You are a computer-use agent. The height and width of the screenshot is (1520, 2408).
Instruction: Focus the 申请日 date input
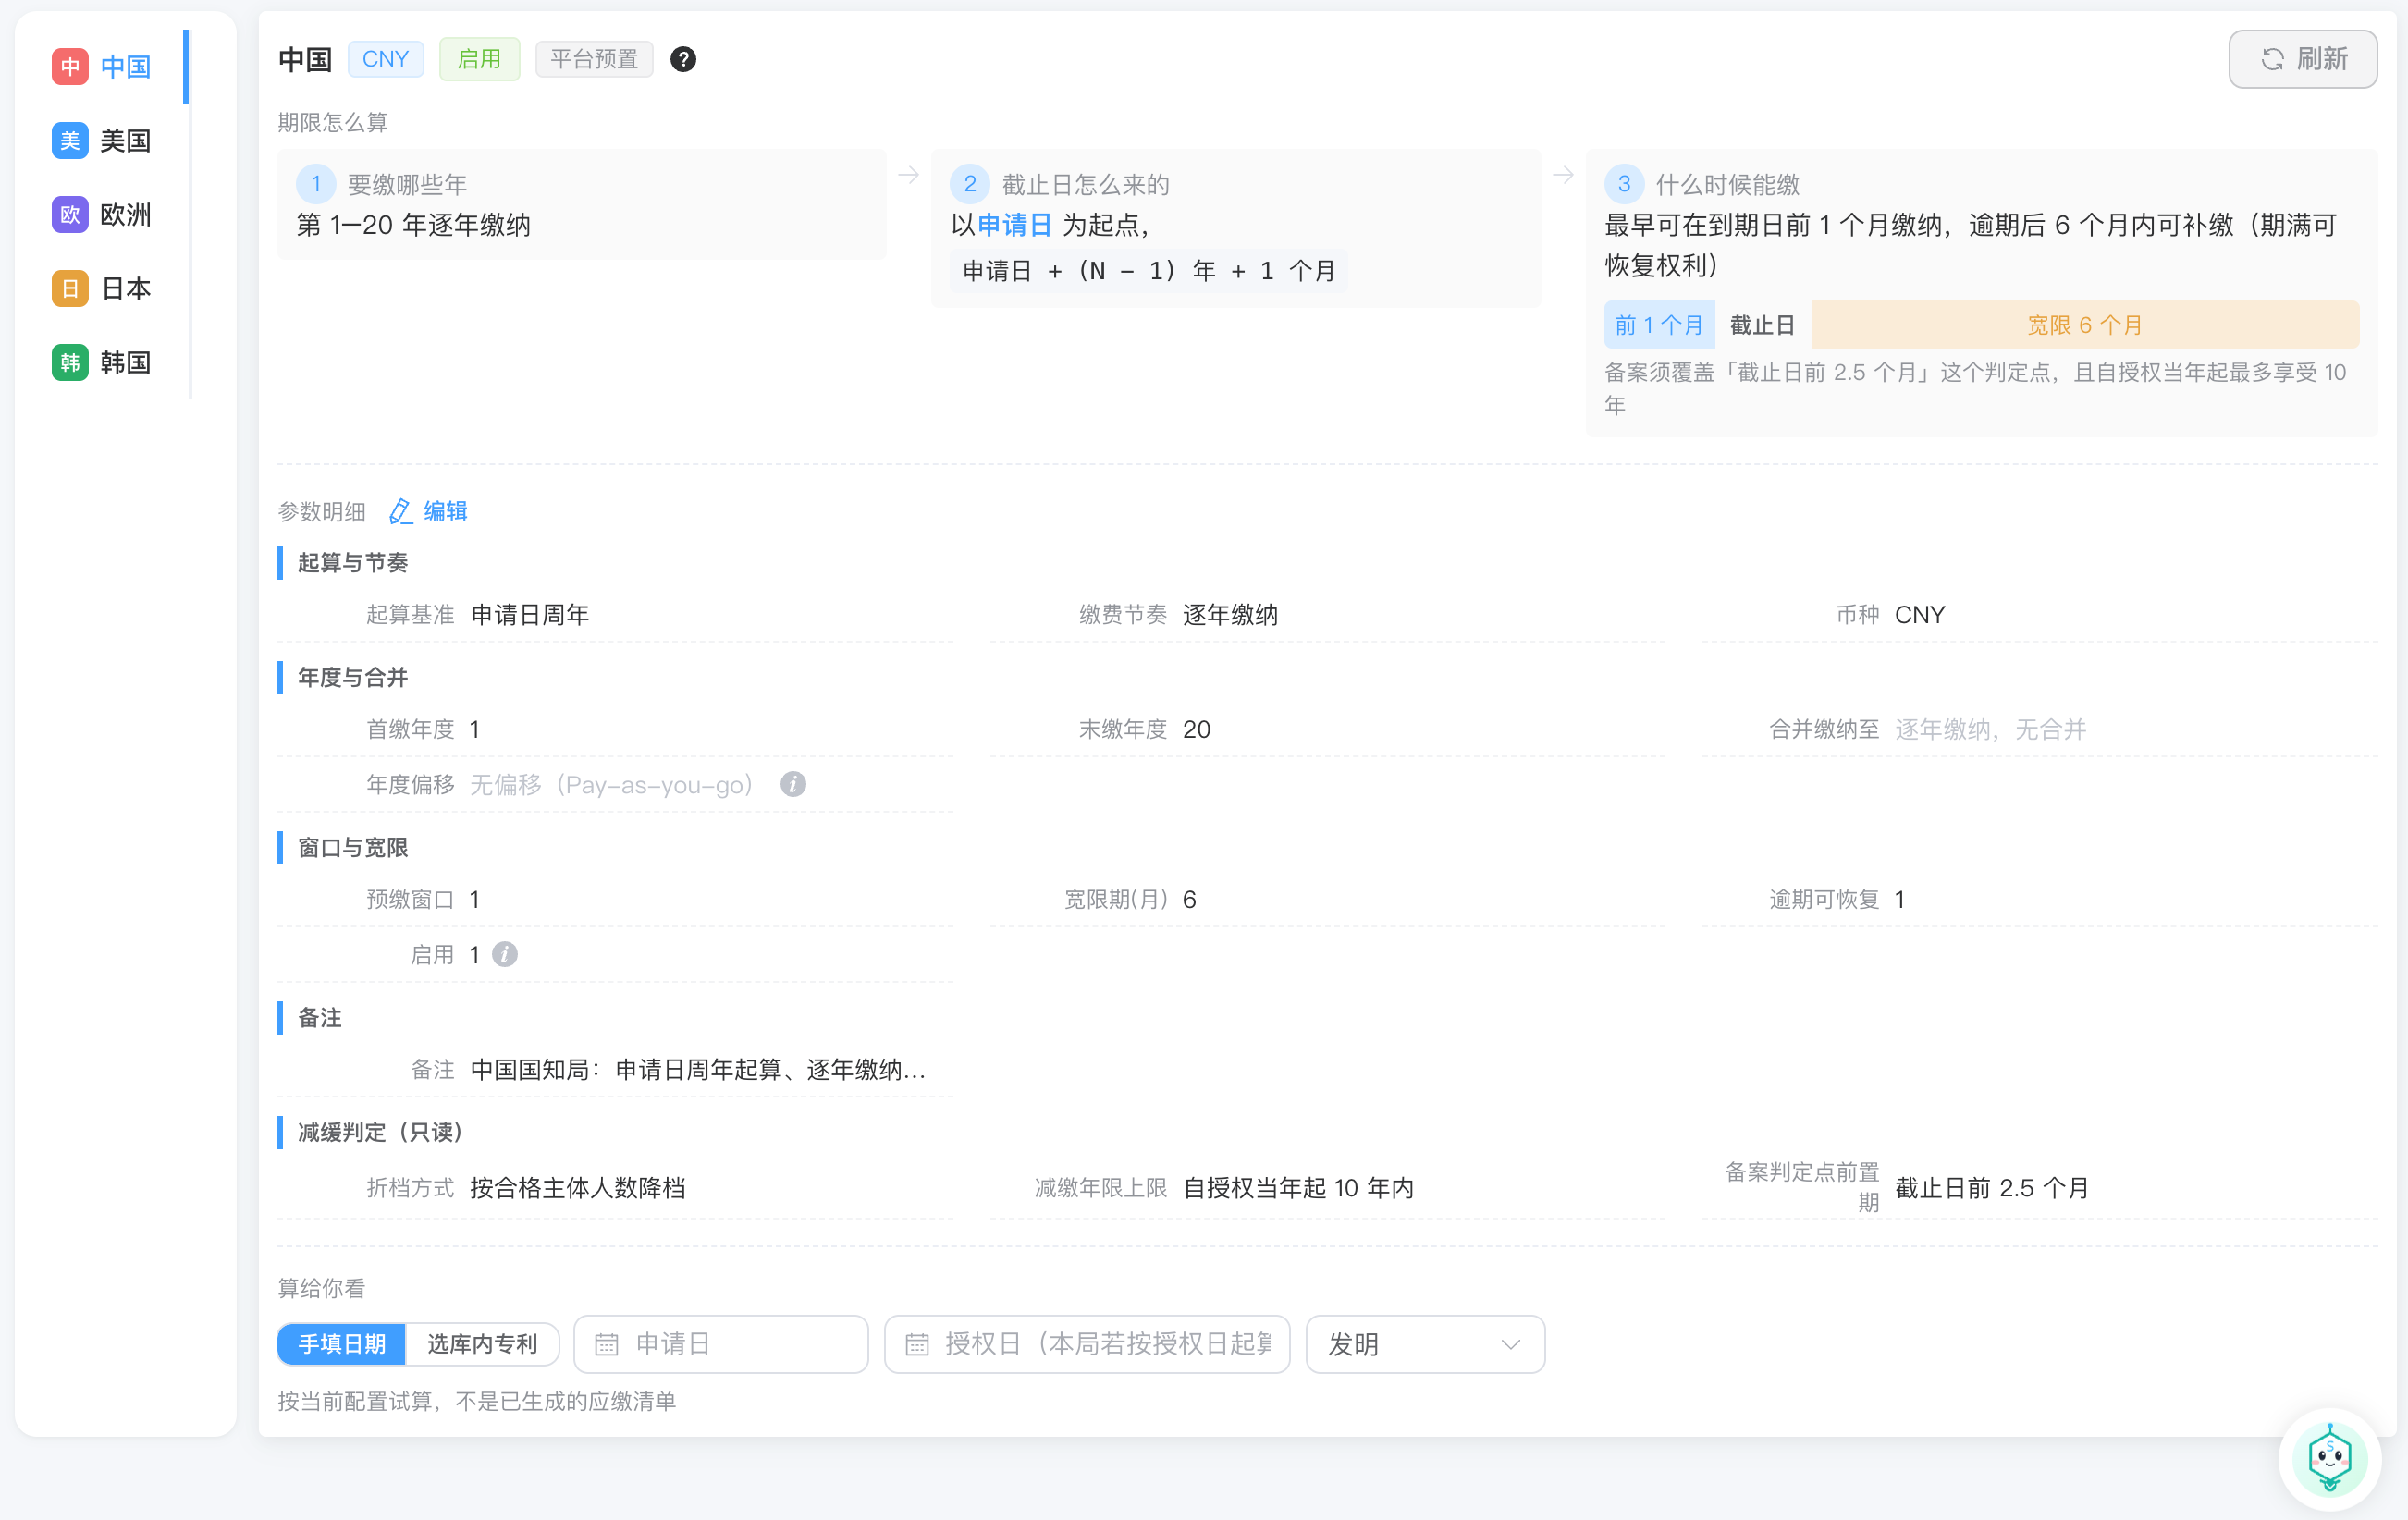pyautogui.click(x=721, y=1345)
